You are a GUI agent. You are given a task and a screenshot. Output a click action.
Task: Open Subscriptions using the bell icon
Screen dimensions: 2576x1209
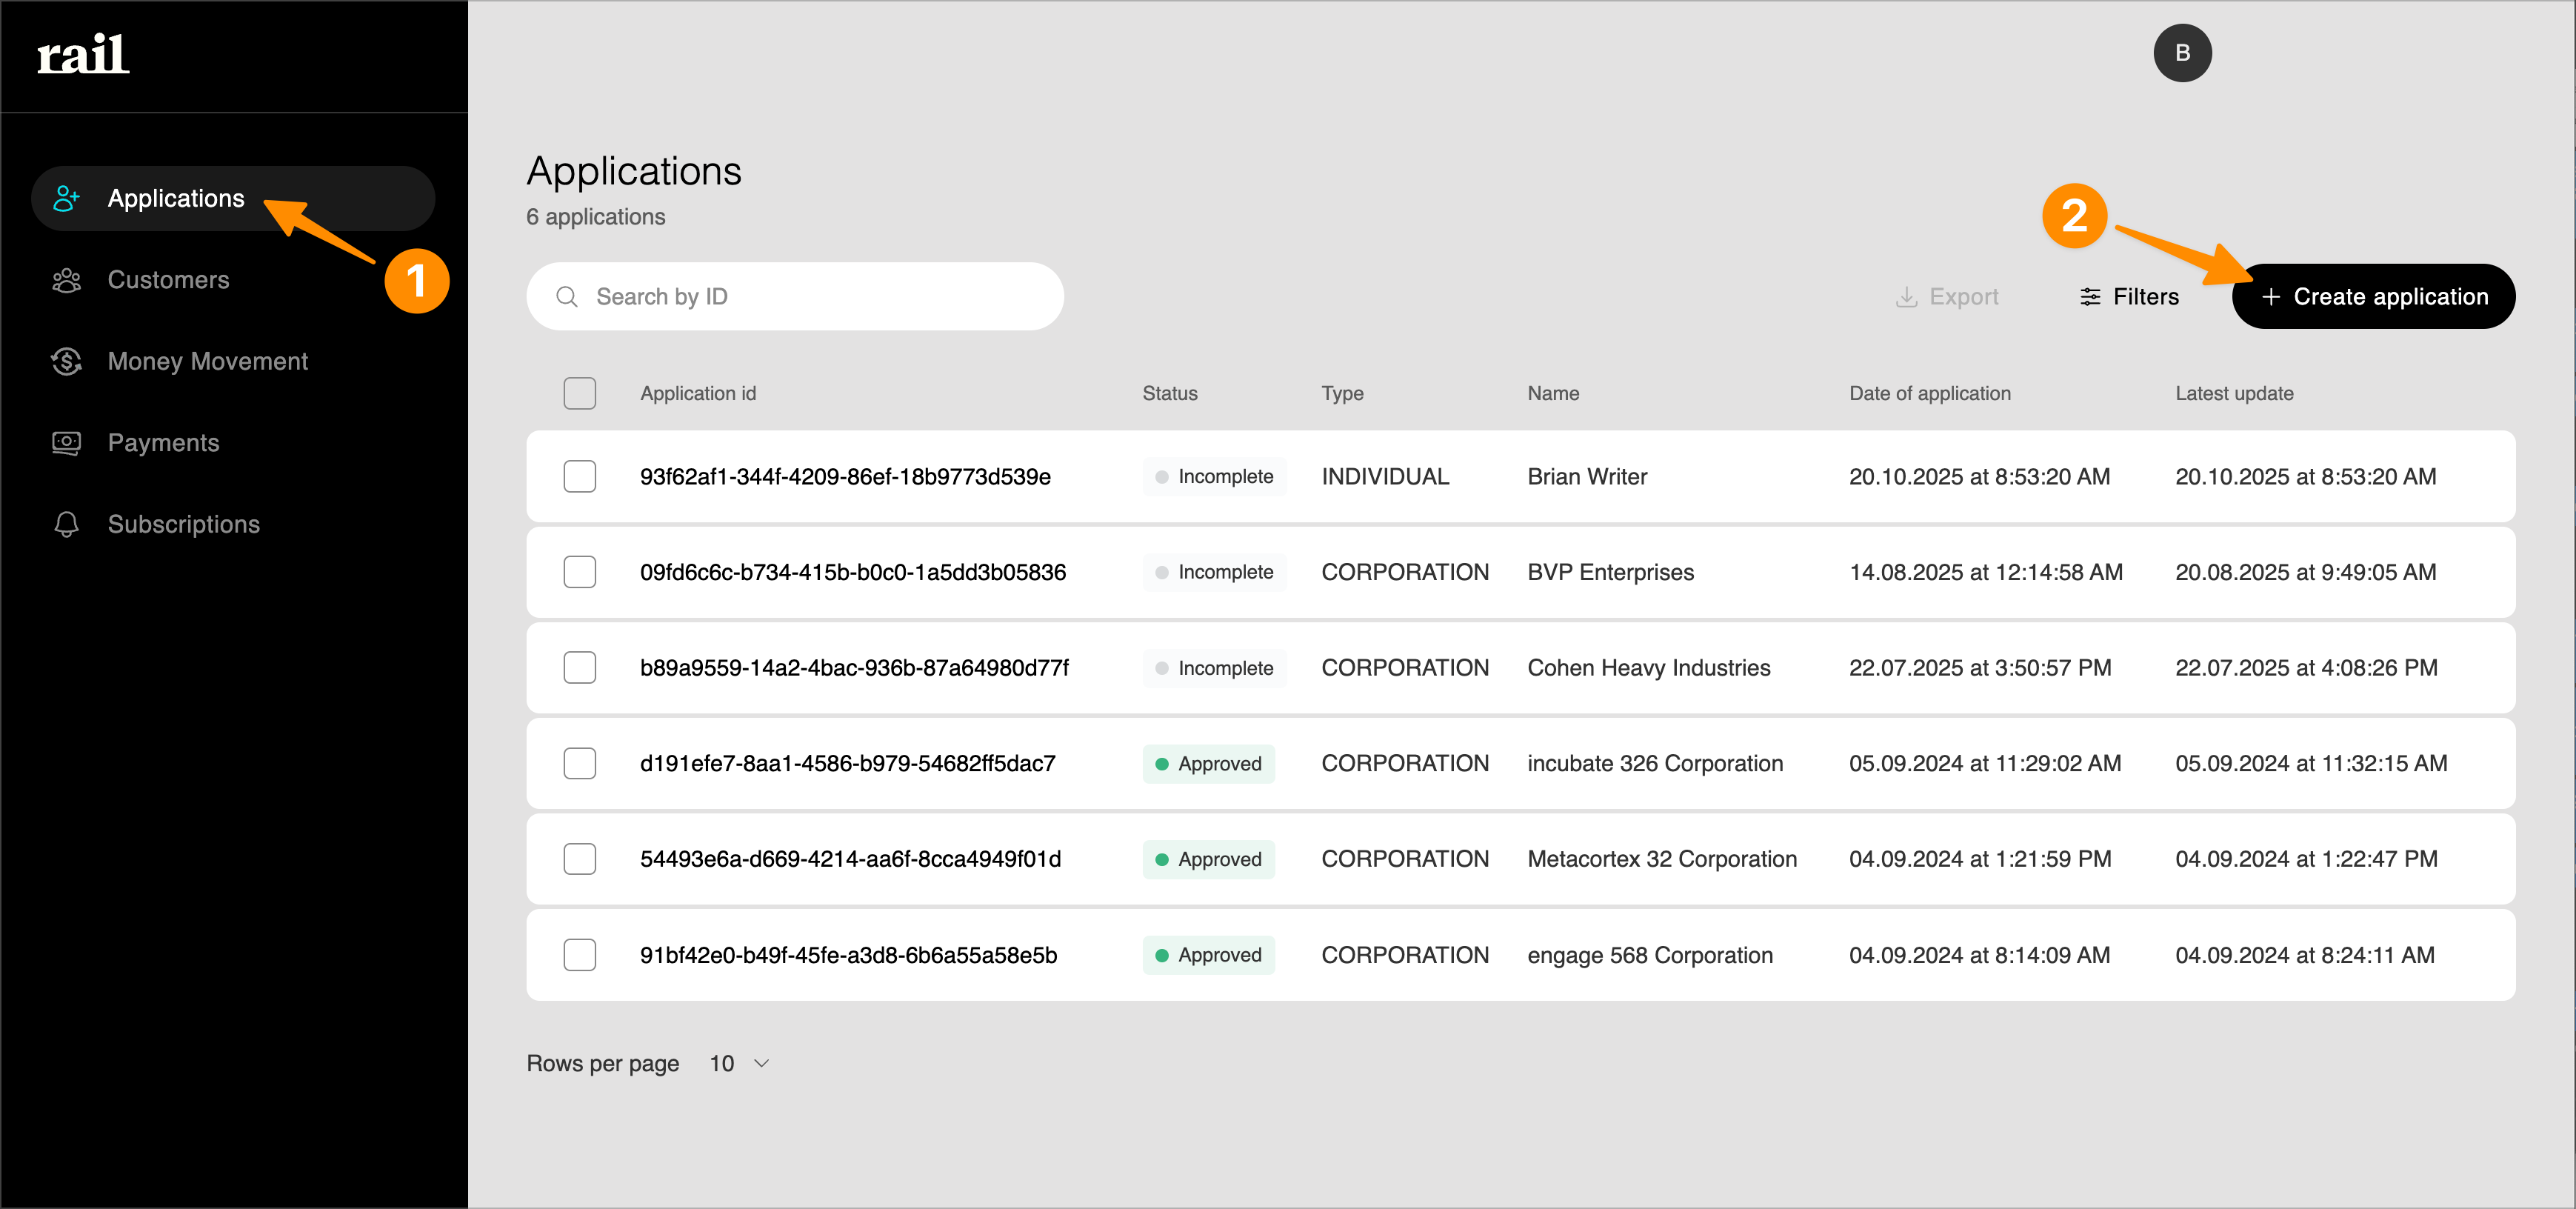(x=66, y=523)
